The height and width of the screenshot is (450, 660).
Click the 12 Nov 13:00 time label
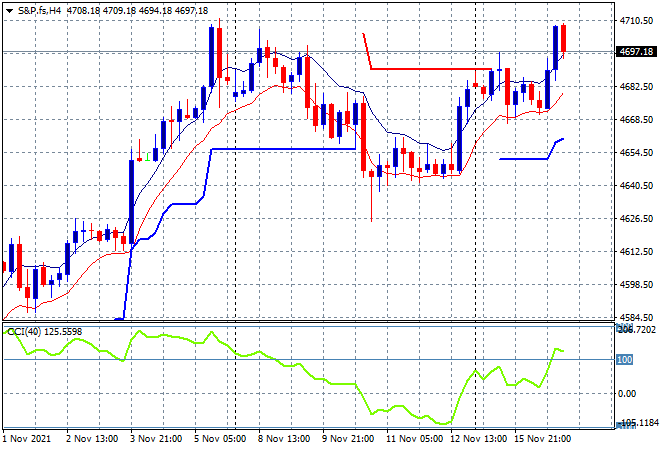coord(479,439)
